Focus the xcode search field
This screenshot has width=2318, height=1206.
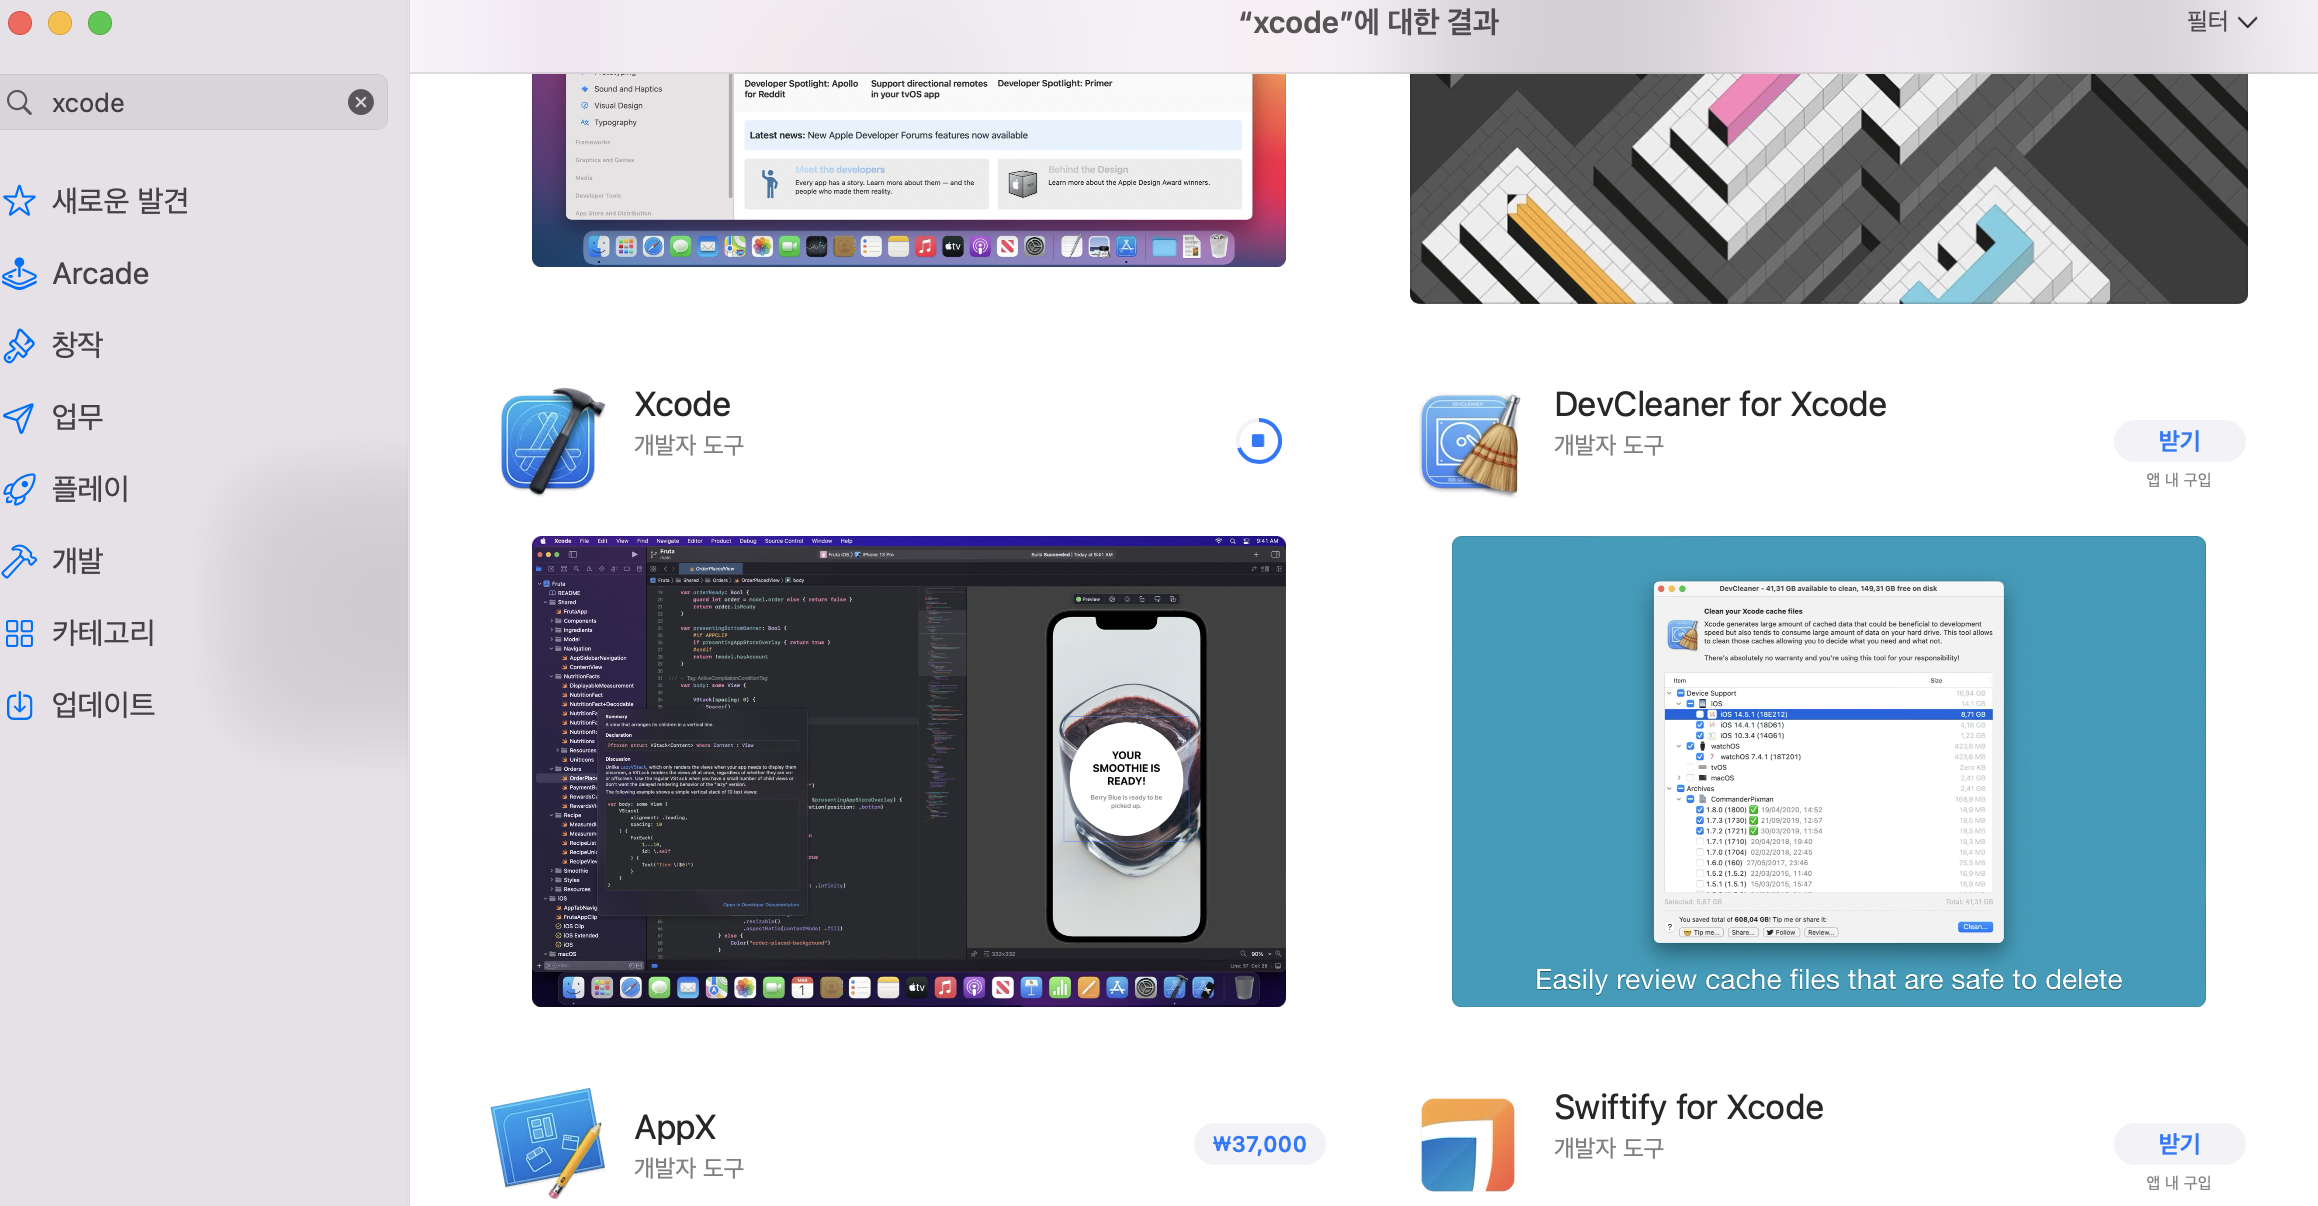tap(193, 102)
